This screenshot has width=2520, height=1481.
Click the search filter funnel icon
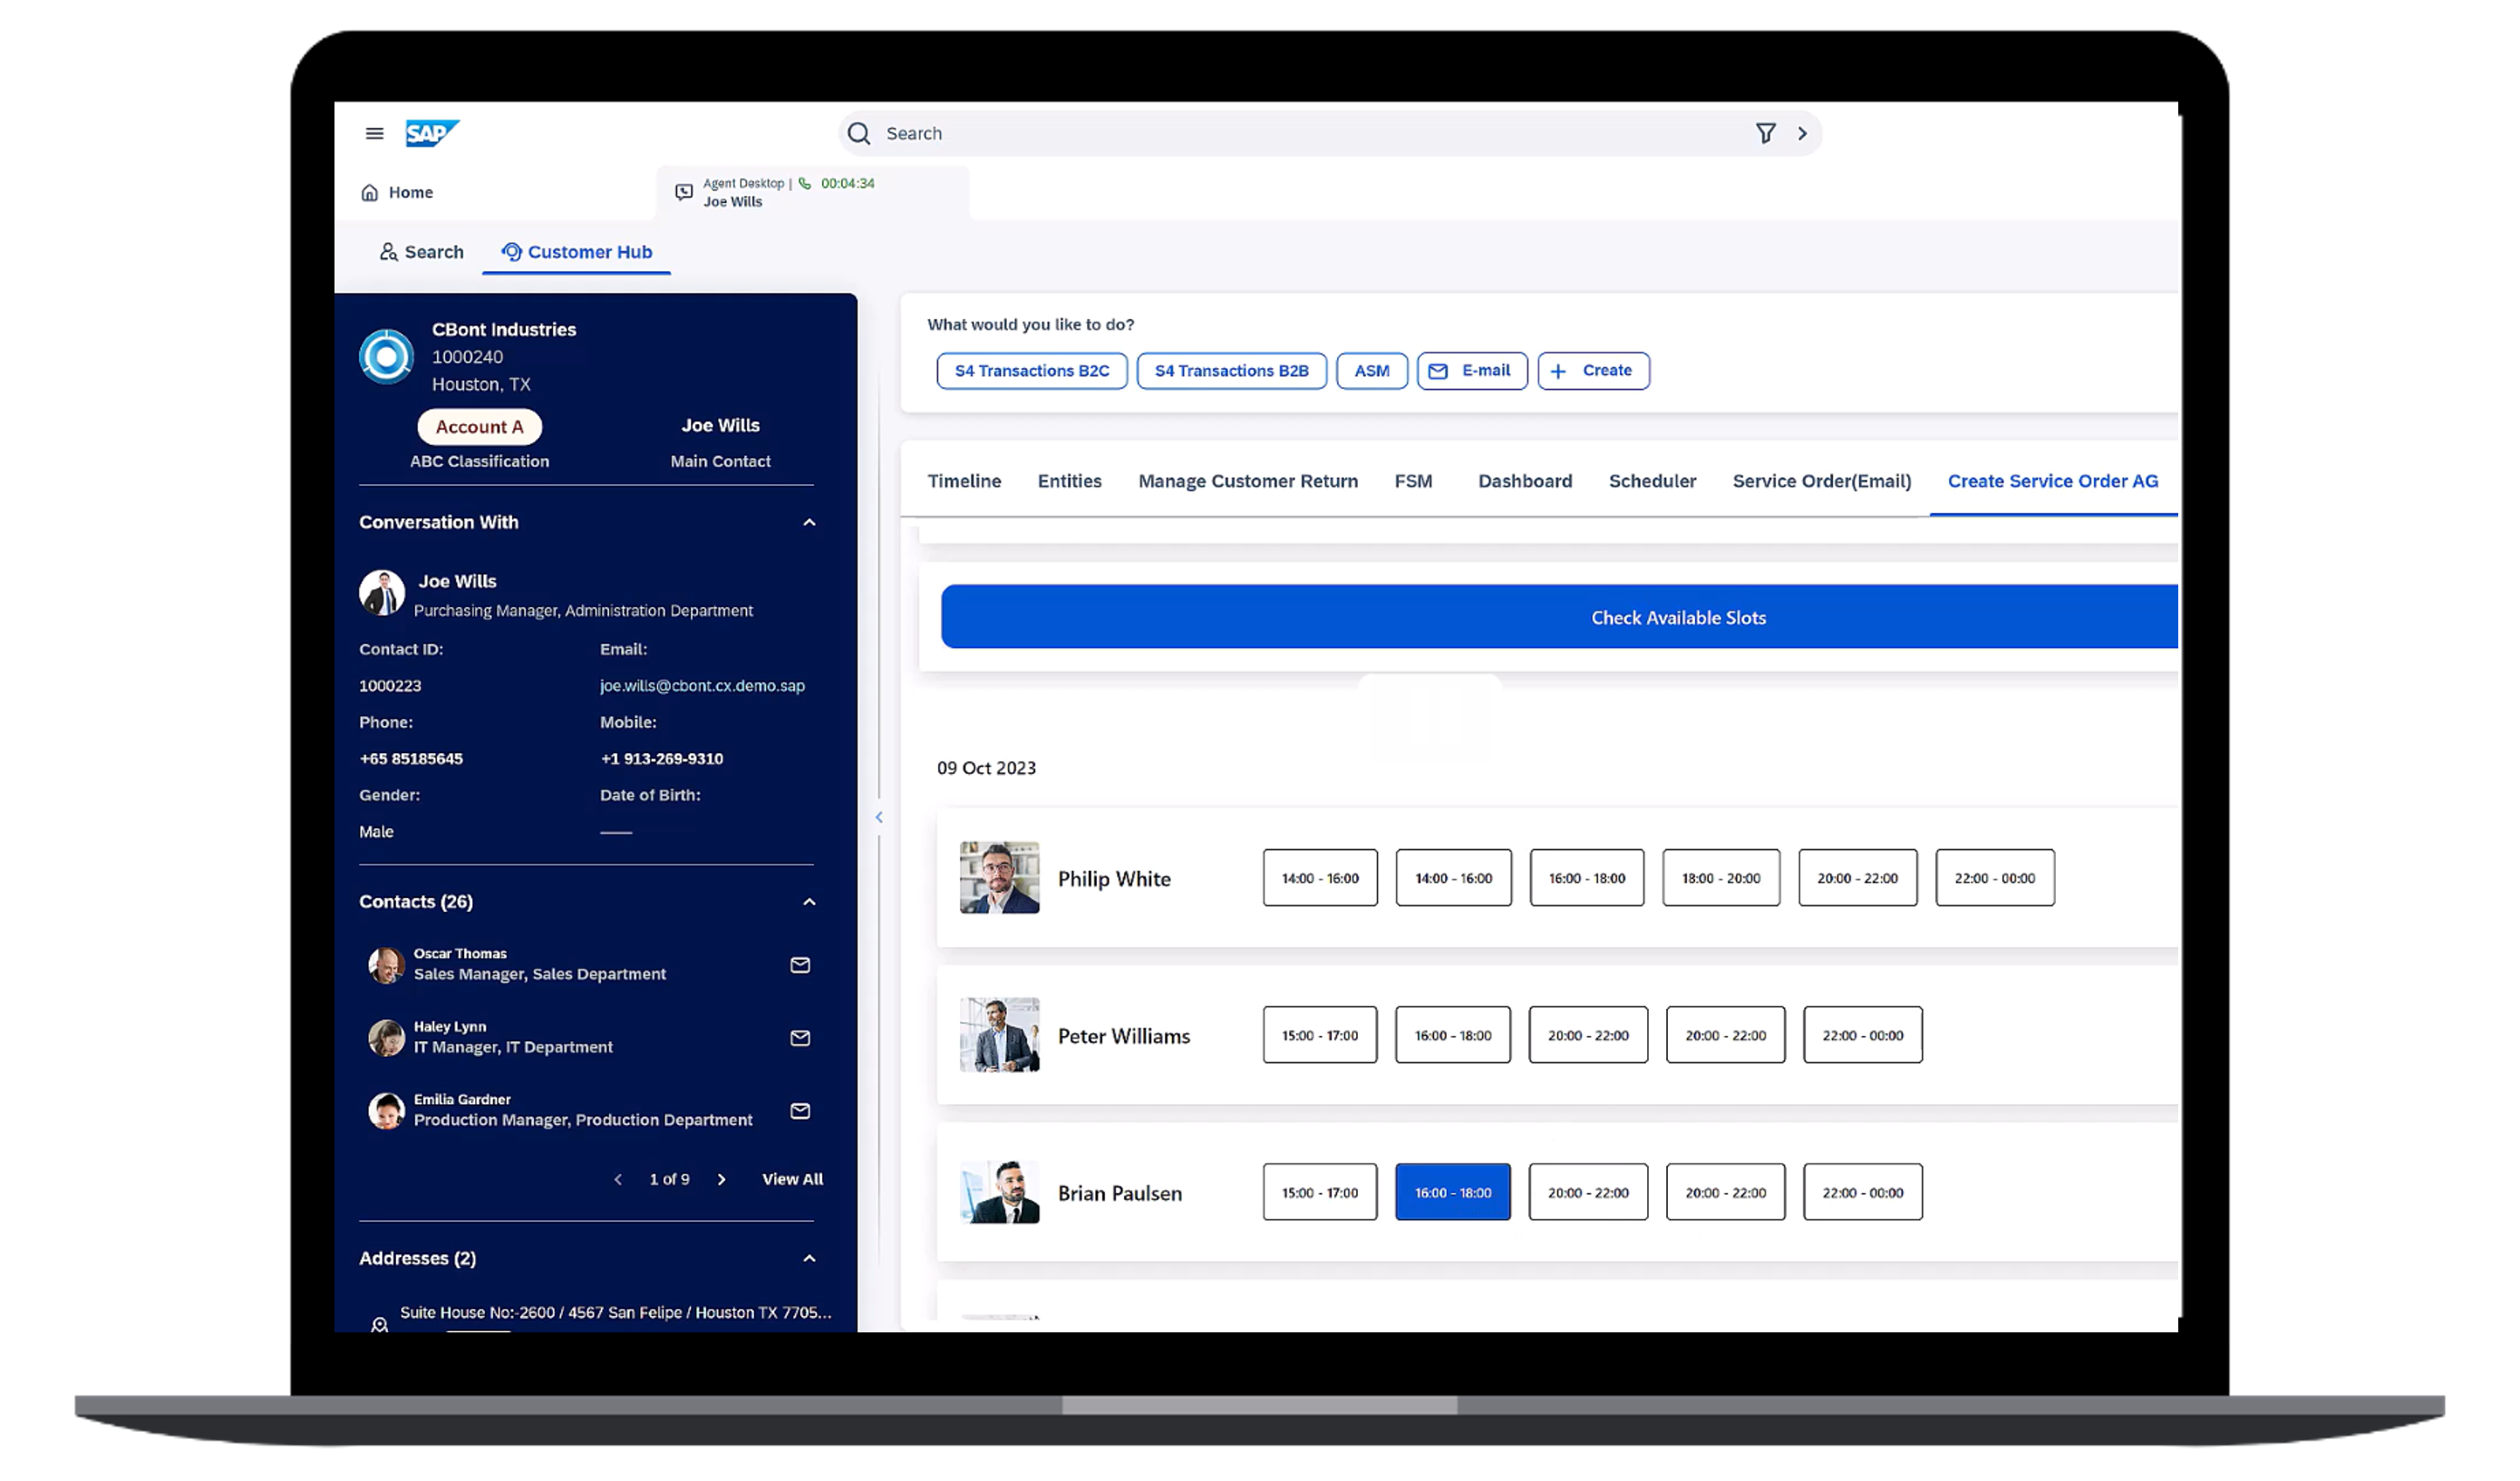(1765, 133)
